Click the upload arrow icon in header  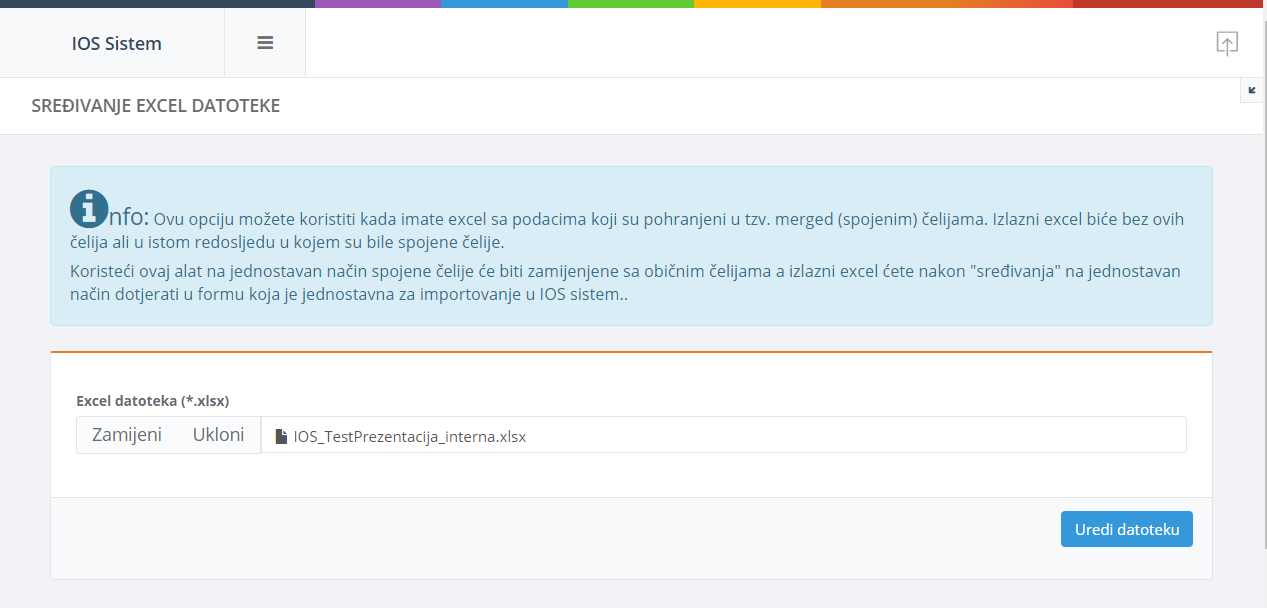coord(1227,43)
